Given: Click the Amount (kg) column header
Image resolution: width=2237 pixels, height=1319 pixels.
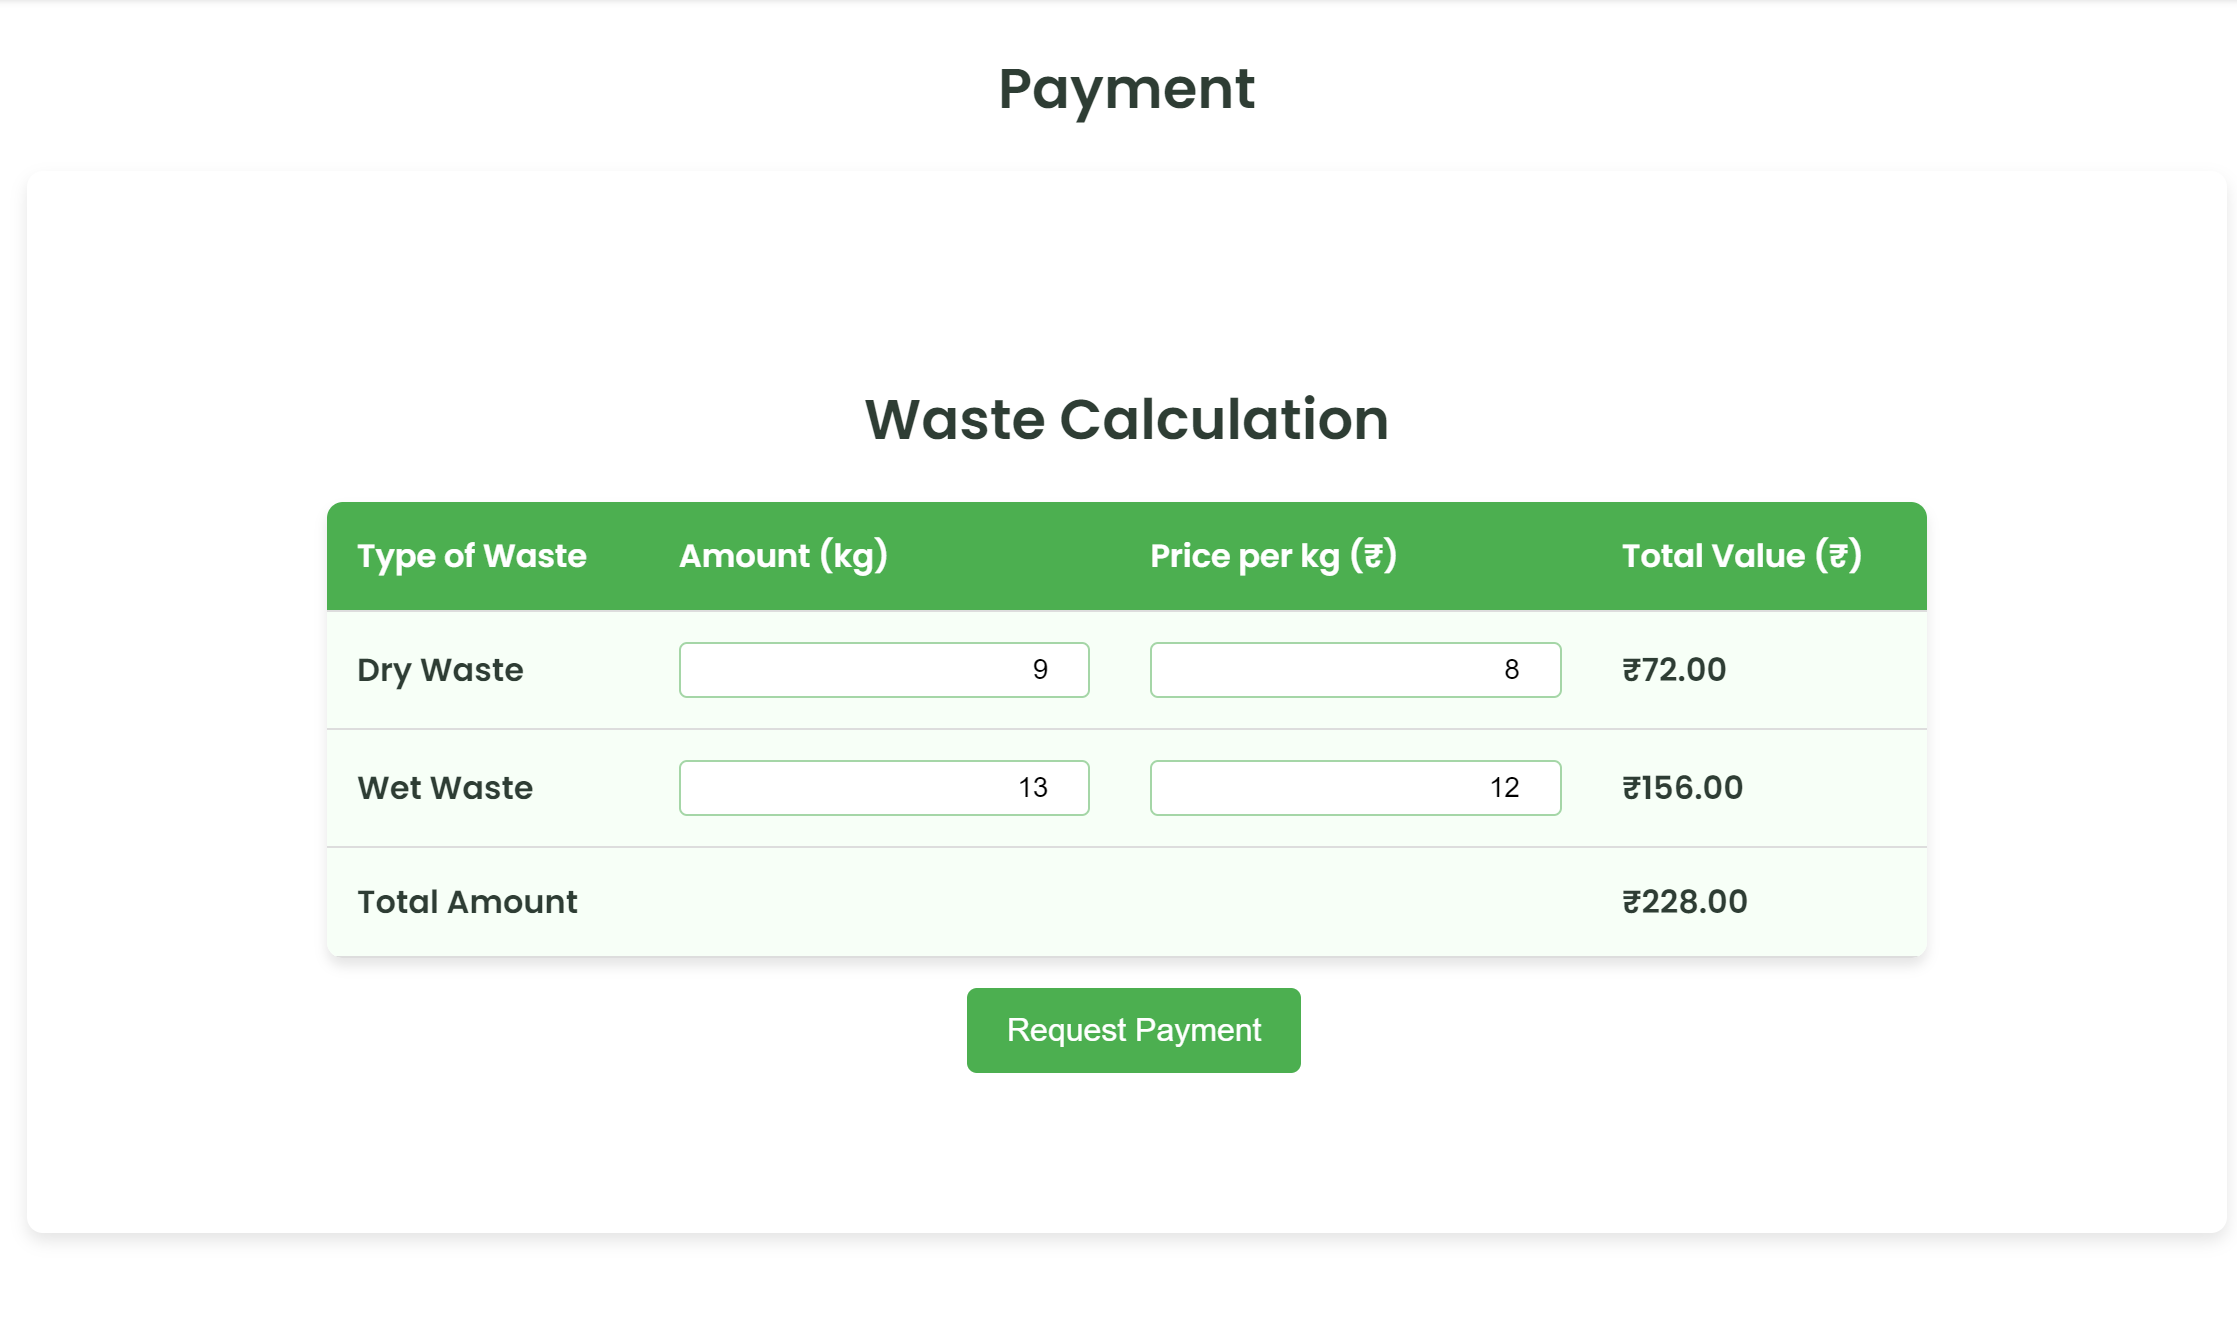Looking at the screenshot, I should tap(783, 556).
